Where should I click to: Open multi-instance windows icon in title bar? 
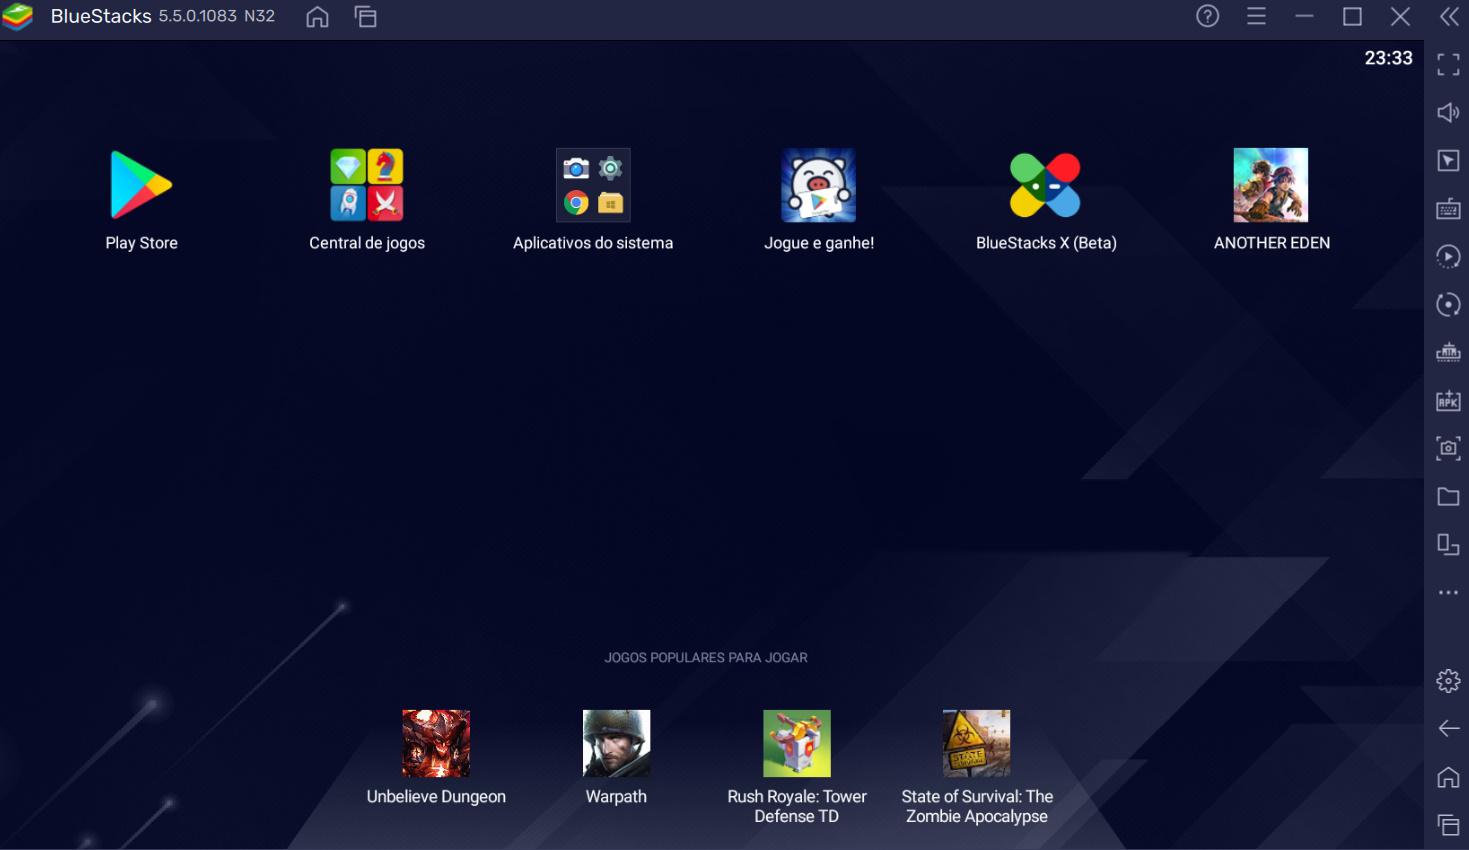tap(366, 17)
